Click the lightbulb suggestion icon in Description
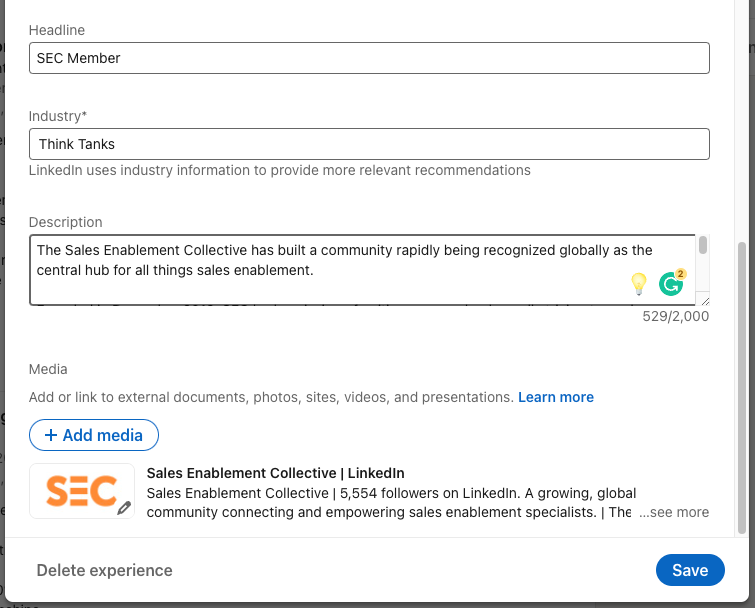The width and height of the screenshot is (755, 608). click(x=638, y=284)
